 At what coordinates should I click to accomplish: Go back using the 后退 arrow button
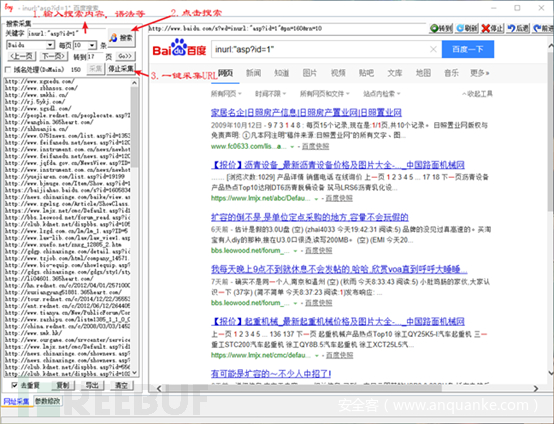point(518,28)
